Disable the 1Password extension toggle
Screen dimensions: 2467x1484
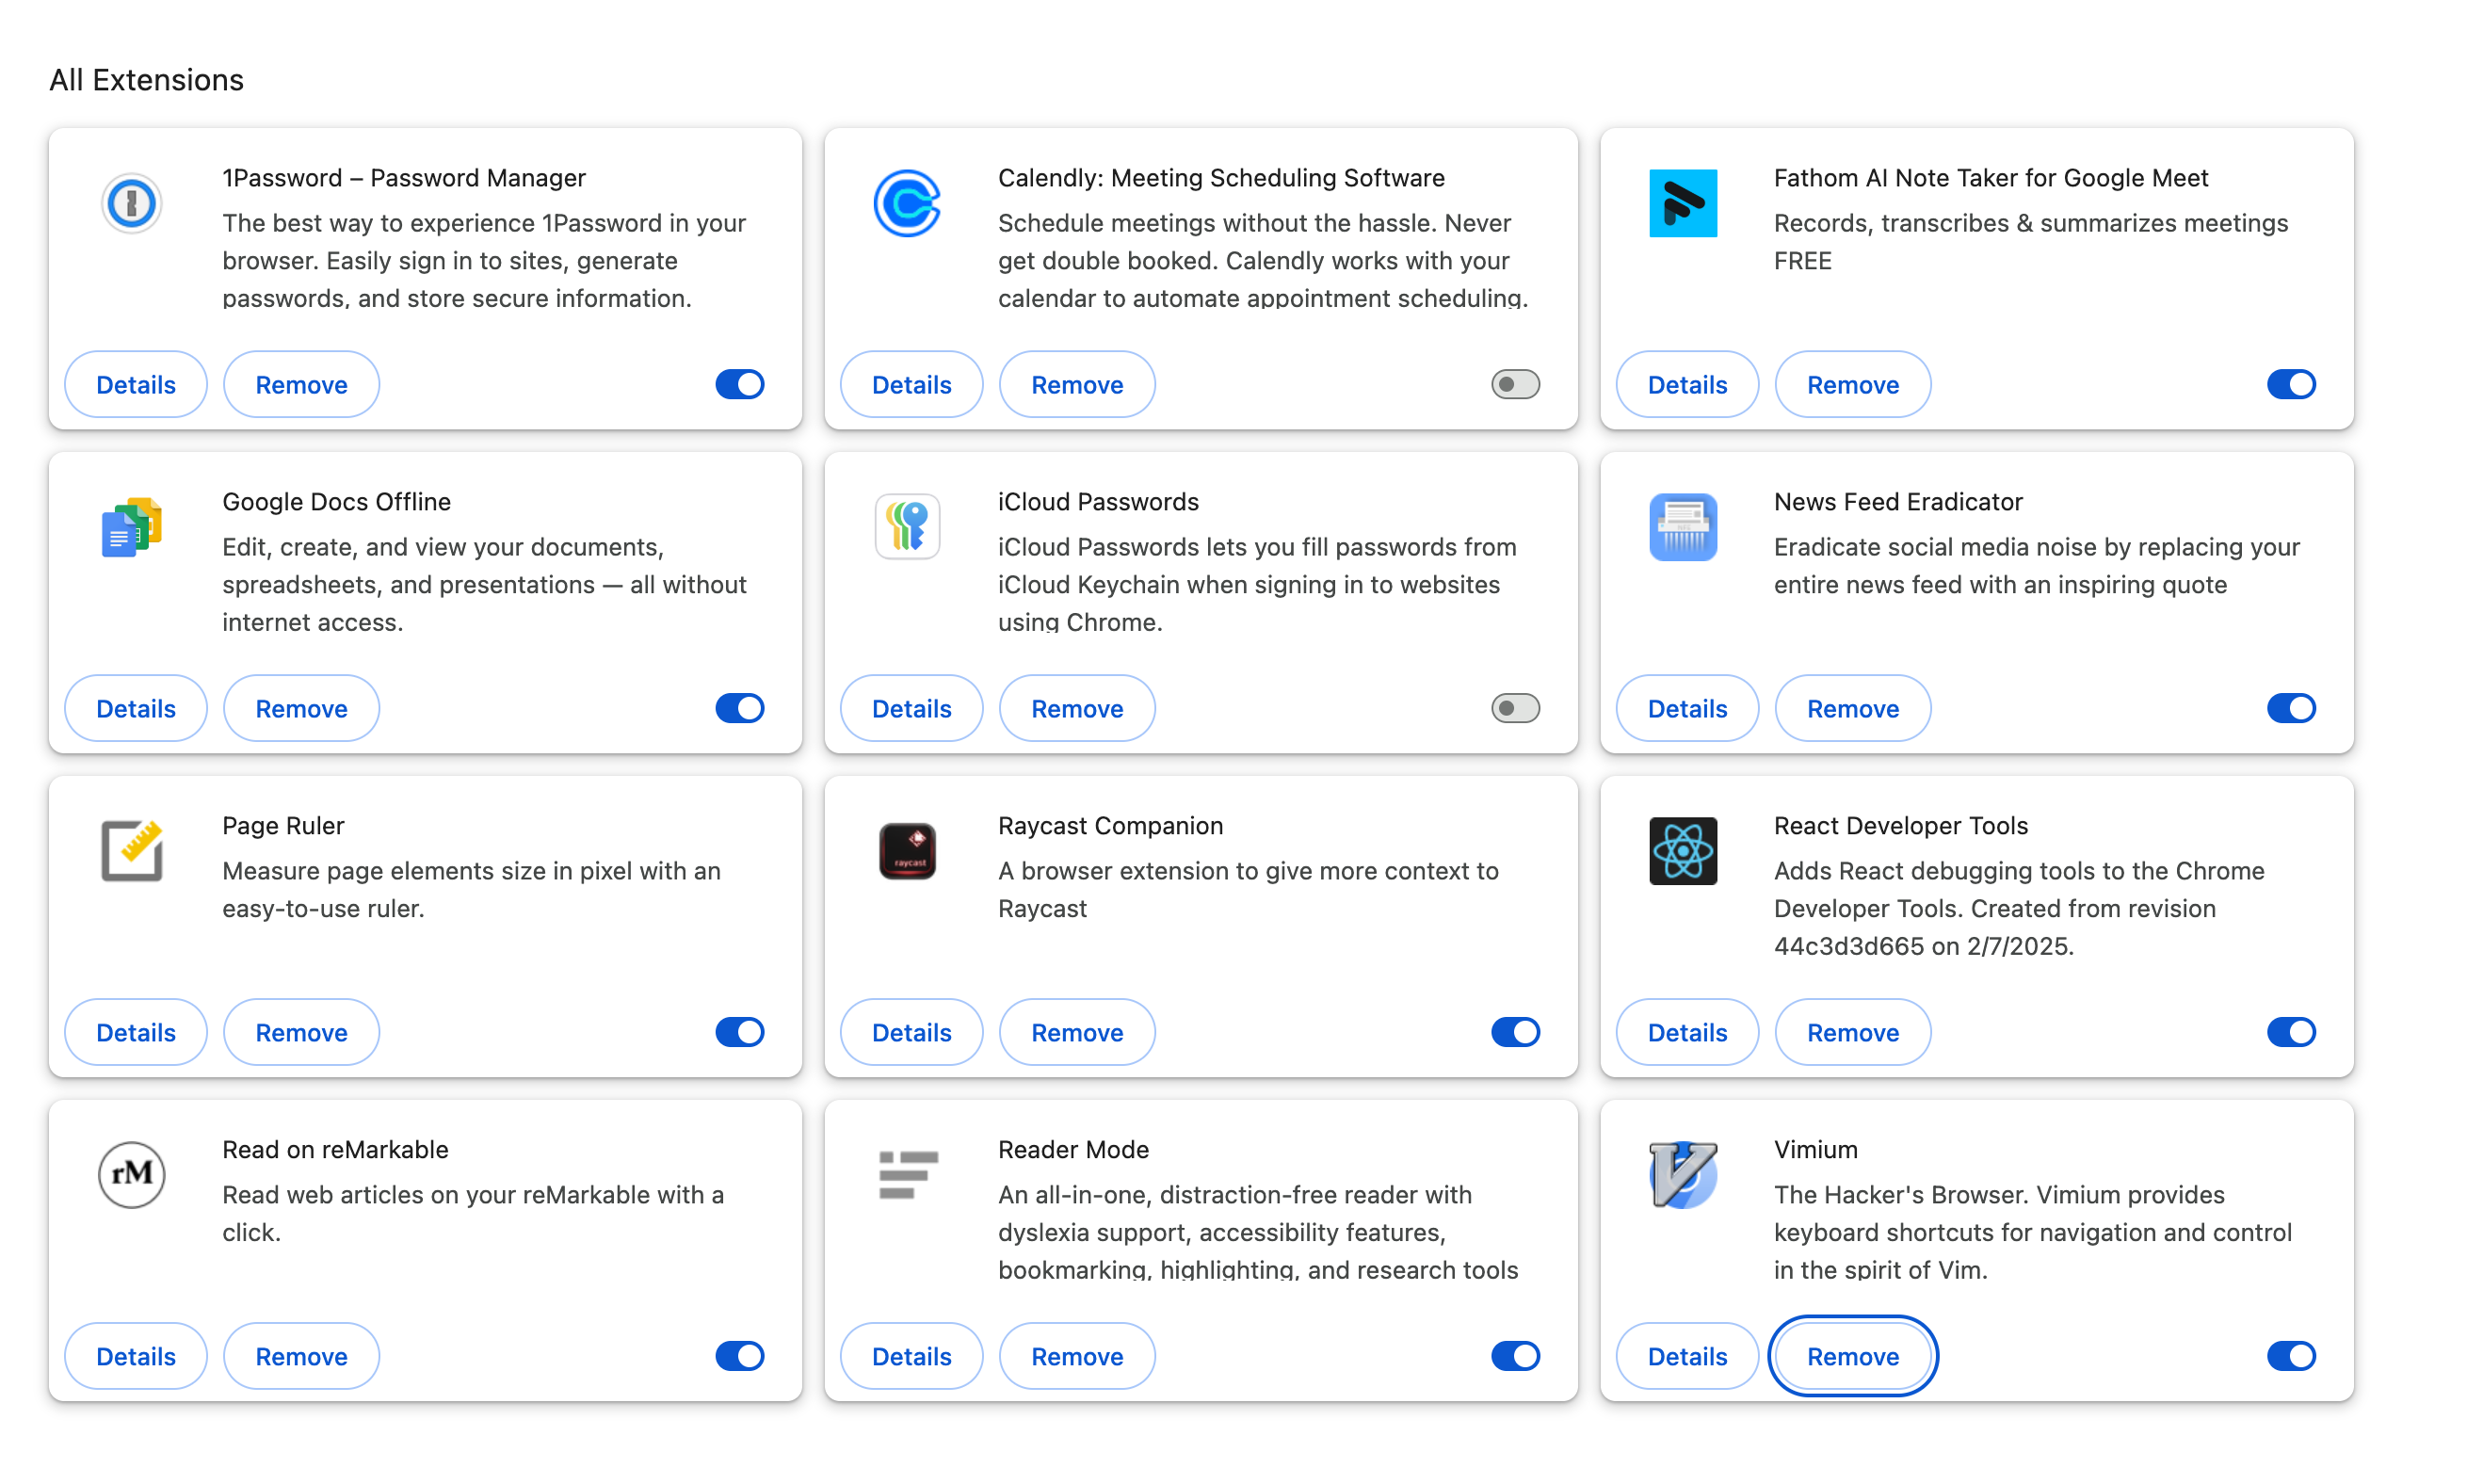click(740, 385)
